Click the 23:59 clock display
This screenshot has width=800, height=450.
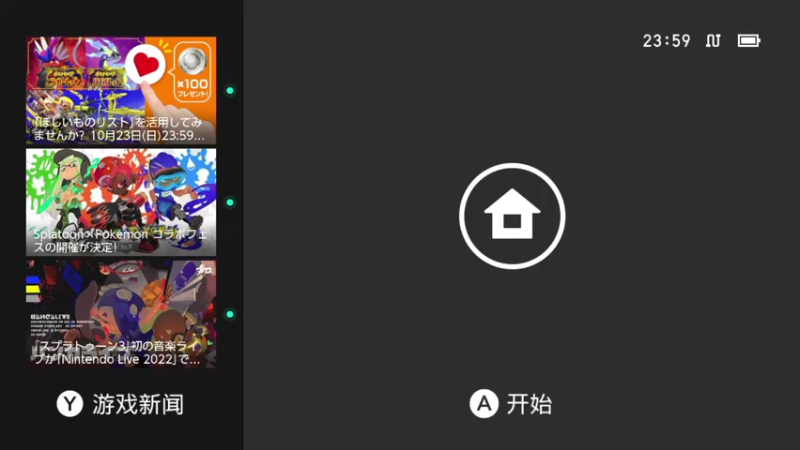point(666,41)
